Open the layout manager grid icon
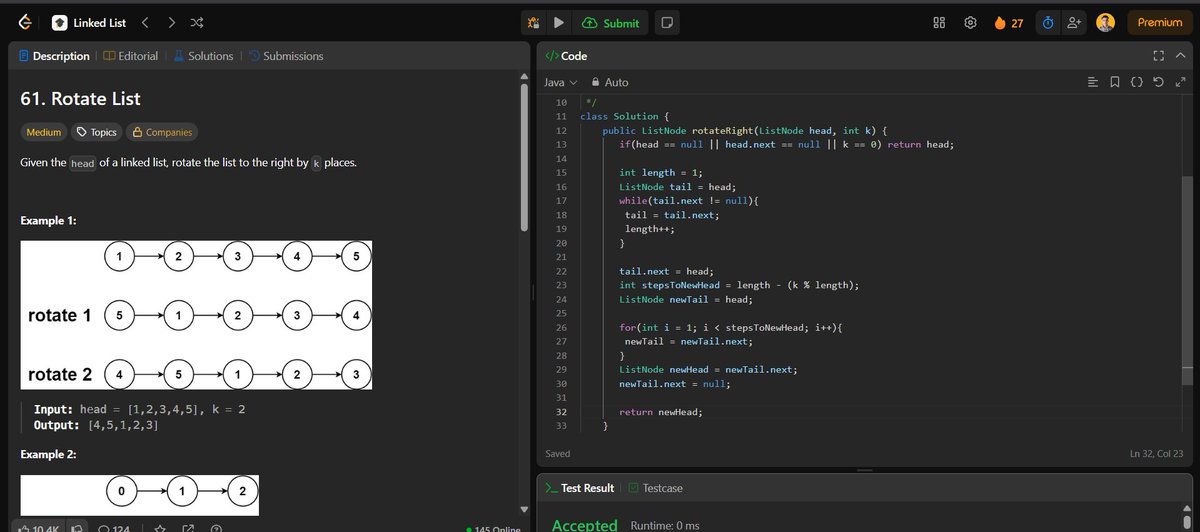The width and height of the screenshot is (1200, 532). point(939,22)
